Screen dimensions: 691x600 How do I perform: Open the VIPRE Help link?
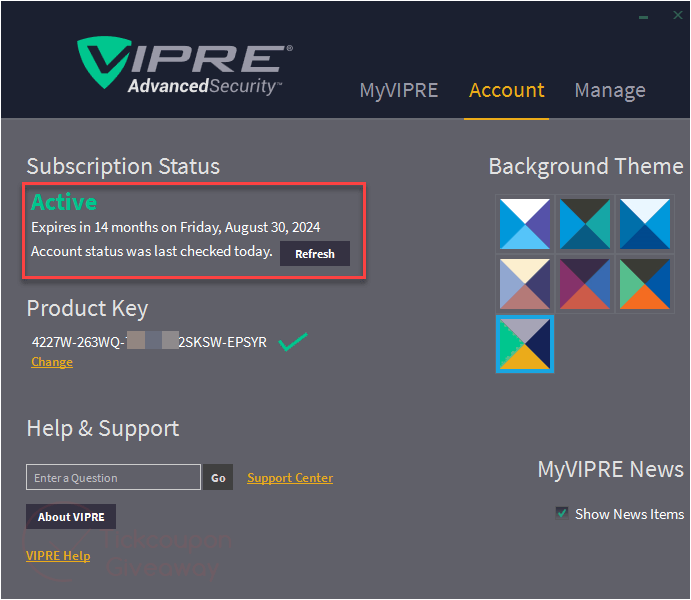click(x=58, y=556)
